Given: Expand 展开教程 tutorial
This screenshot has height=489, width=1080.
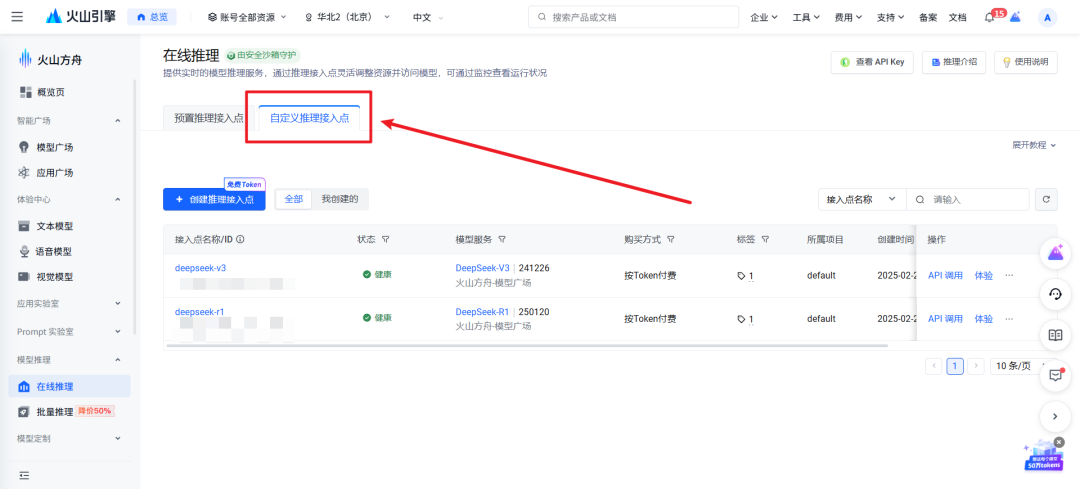Looking at the screenshot, I should click(x=1033, y=145).
